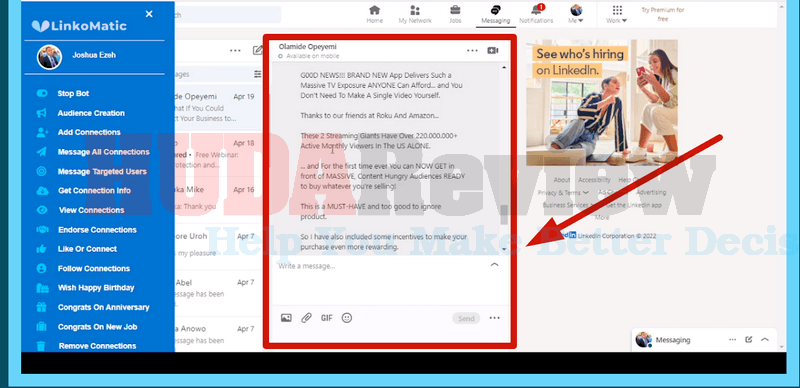
Task: Open the Work apps dropdown
Action: click(617, 14)
